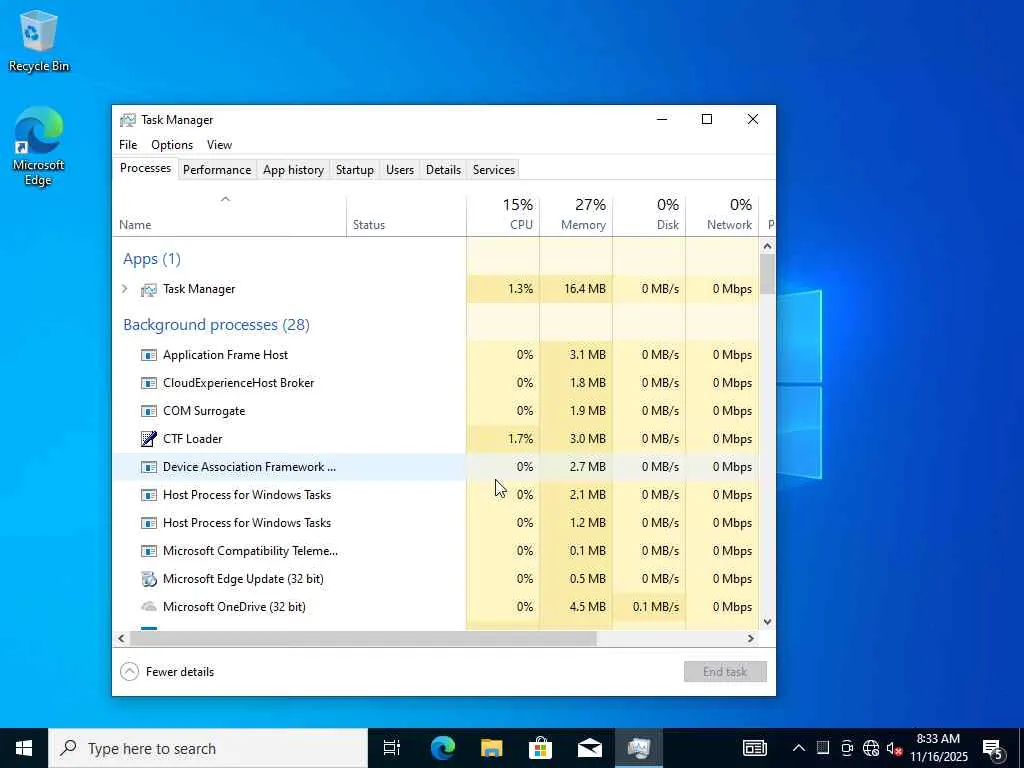Image resolution: width=1024 pixels, height=768 pixels.
Task: Select the COM Surrogate process name
Action: pos(204,411)
